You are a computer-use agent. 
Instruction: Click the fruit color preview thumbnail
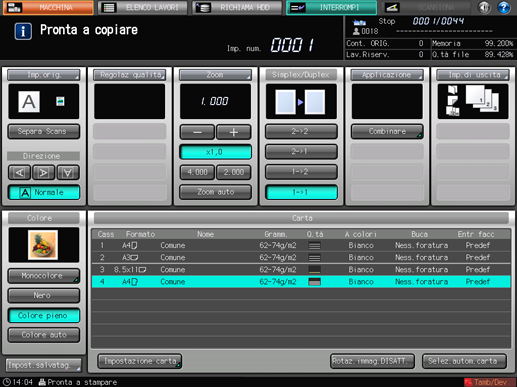pos(44,245)
